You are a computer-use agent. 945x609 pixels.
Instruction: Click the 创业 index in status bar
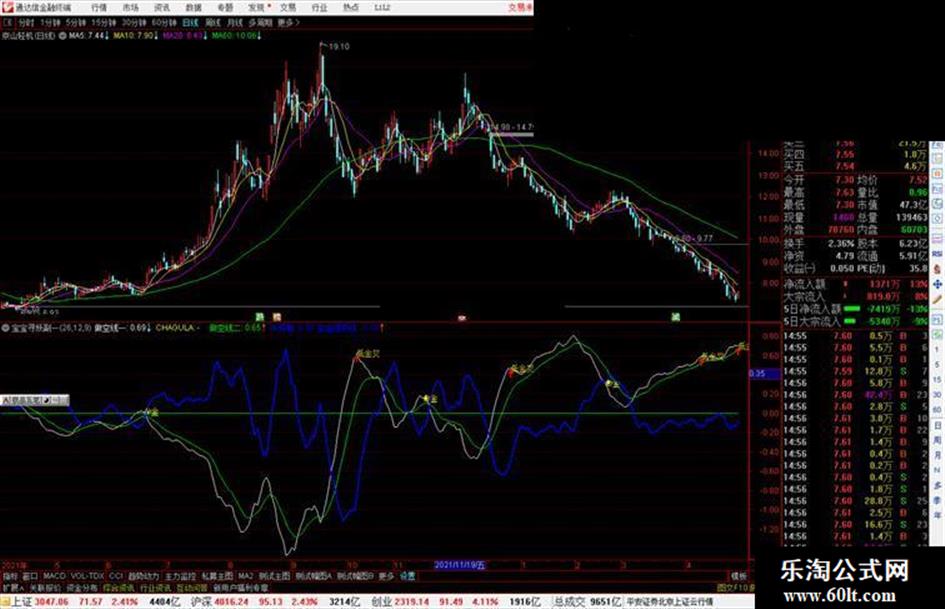click(x=382, y=602)
